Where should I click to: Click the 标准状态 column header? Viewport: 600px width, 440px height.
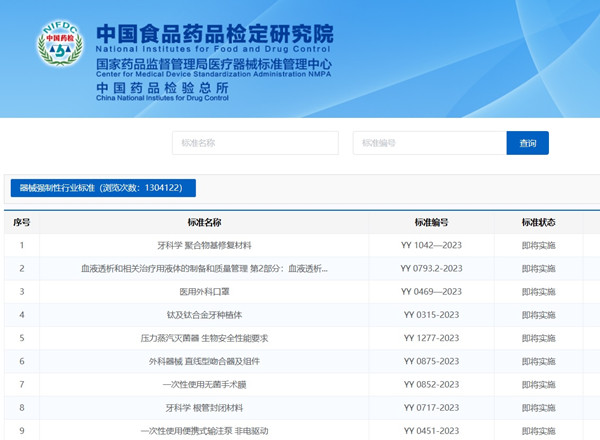point(538,222)
